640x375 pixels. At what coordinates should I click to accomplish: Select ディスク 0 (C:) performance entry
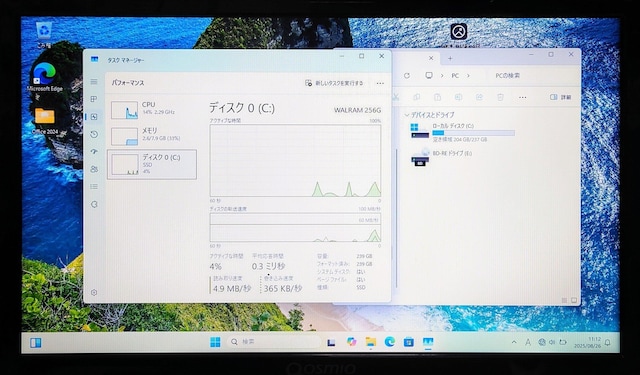pos(152,164)
